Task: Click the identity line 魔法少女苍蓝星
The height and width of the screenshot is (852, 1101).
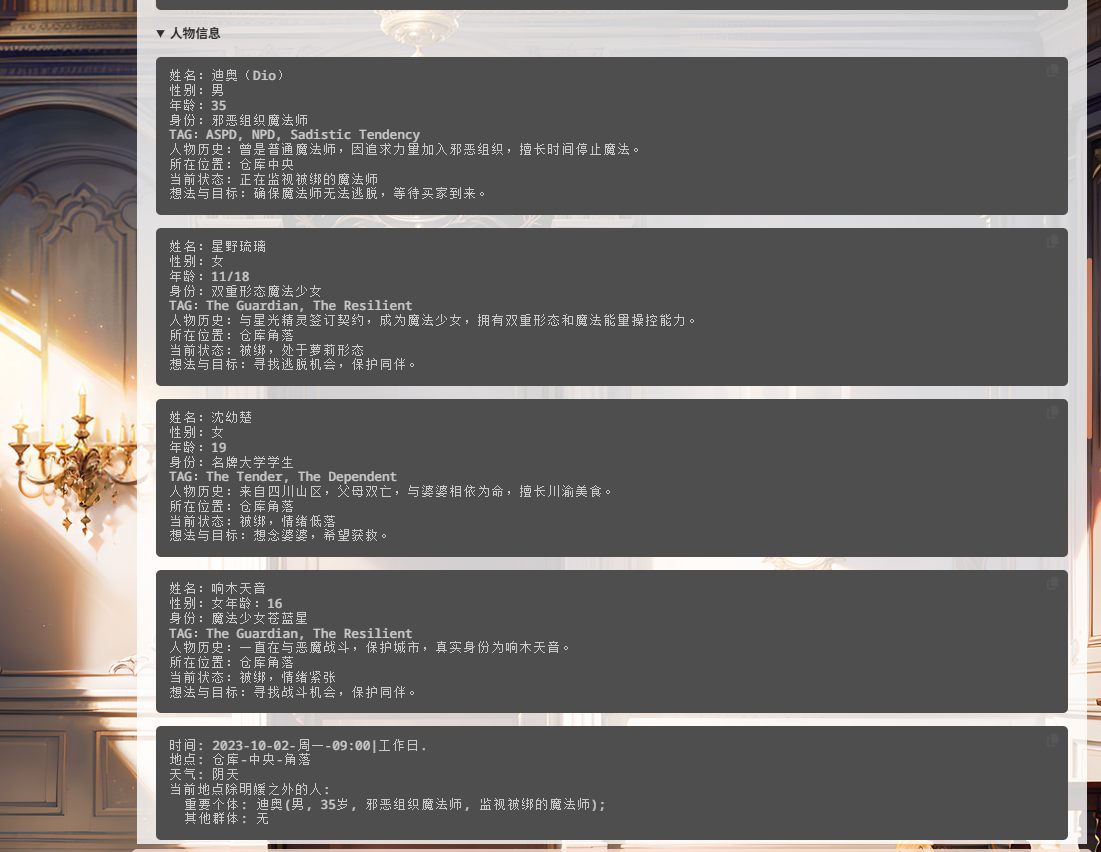Action: point(238,618)
